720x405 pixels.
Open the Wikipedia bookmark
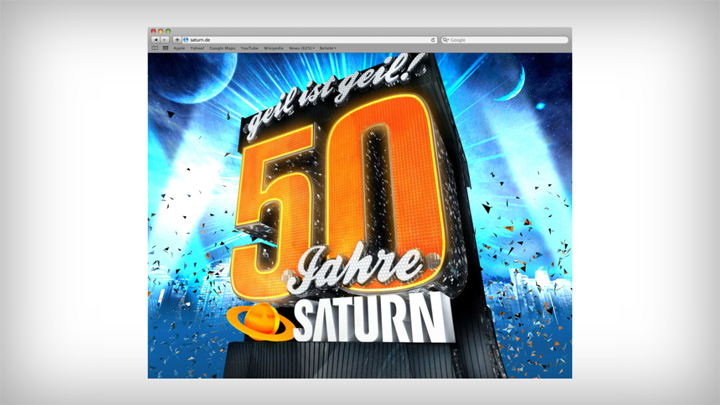point(274,48)
